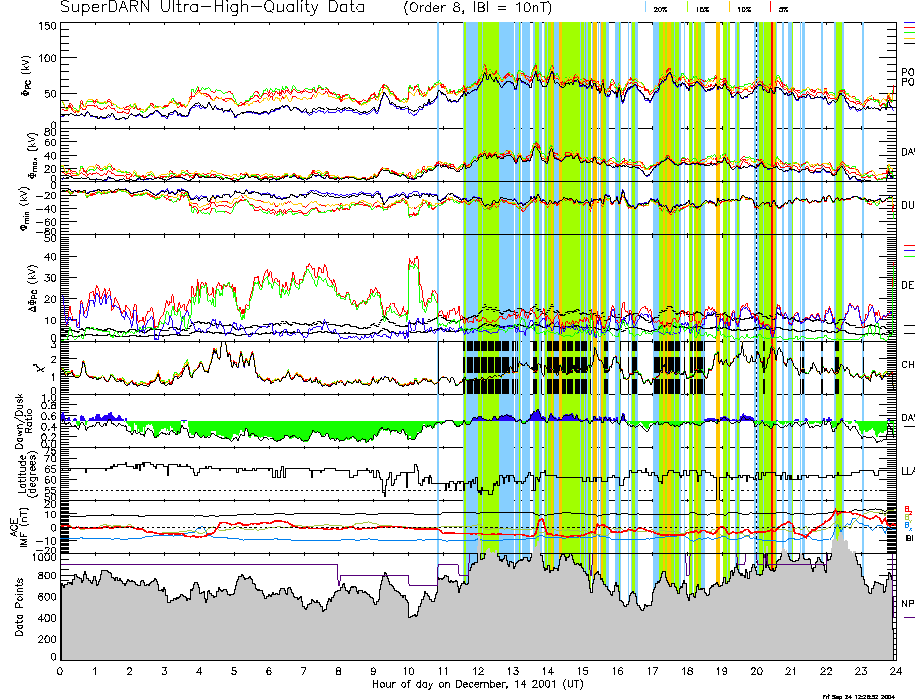Click the 30 tick on ΔΦPC axis
Viewport: 915px width, 700px height.
click(x=50, y=278)
